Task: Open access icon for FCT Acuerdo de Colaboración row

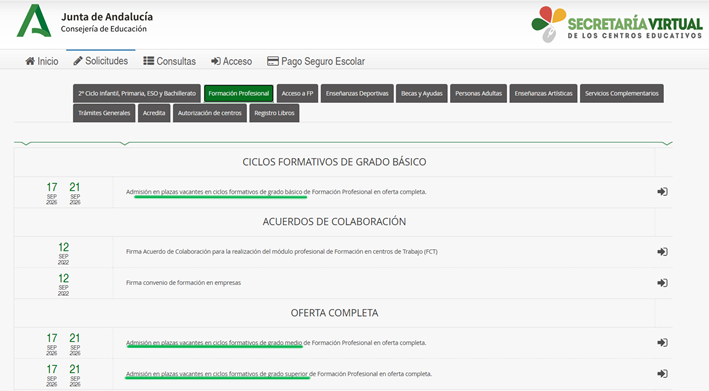Action: [662, 252]
